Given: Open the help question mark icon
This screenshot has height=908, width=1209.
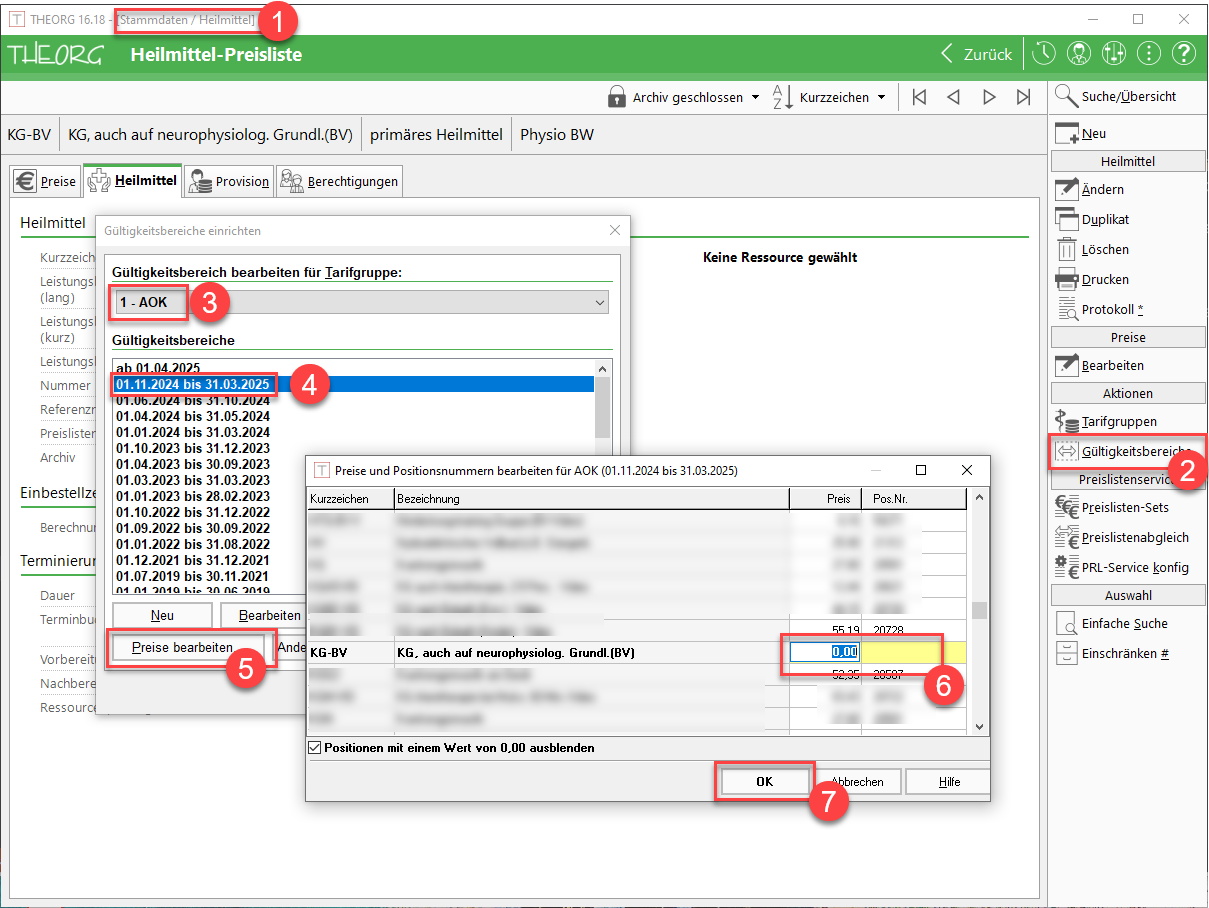Looking at the screenshot, I should click(1183, 54).
